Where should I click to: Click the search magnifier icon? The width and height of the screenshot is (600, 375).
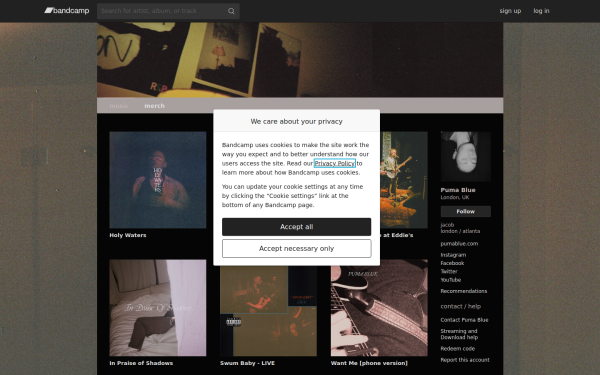pyautogui.click(x=231, y=11)
